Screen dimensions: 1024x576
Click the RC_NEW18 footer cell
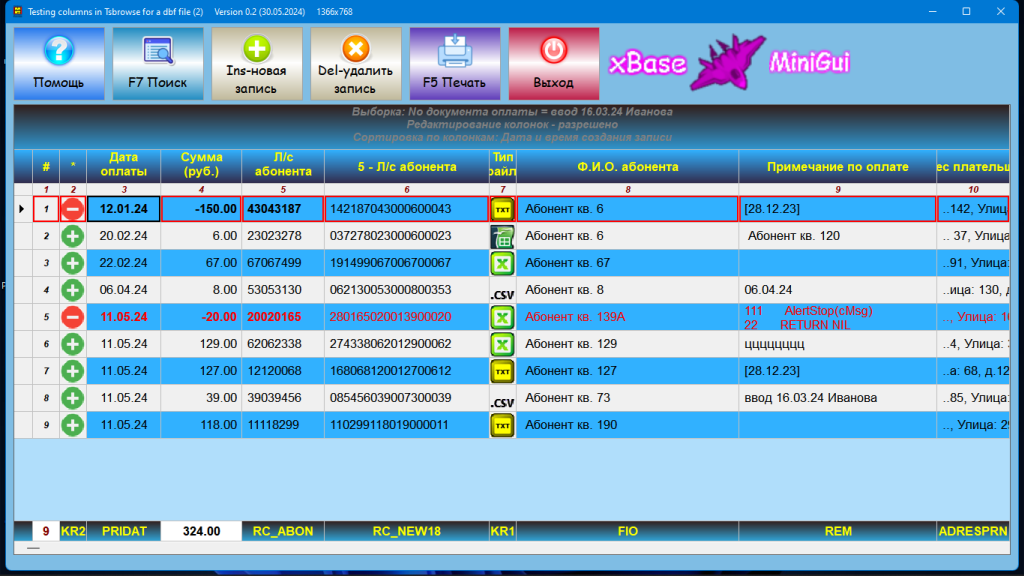click(x=406, y=531)
